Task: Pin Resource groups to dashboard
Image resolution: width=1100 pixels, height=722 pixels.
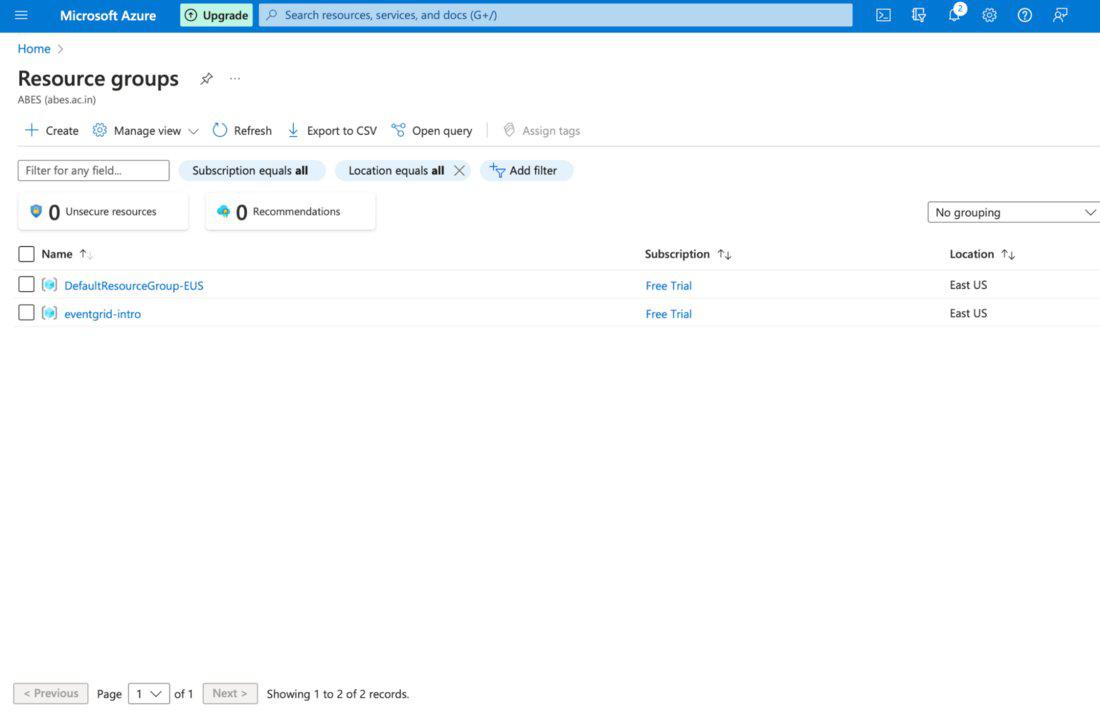Action: pyautogui.click(x=206, y=79)
